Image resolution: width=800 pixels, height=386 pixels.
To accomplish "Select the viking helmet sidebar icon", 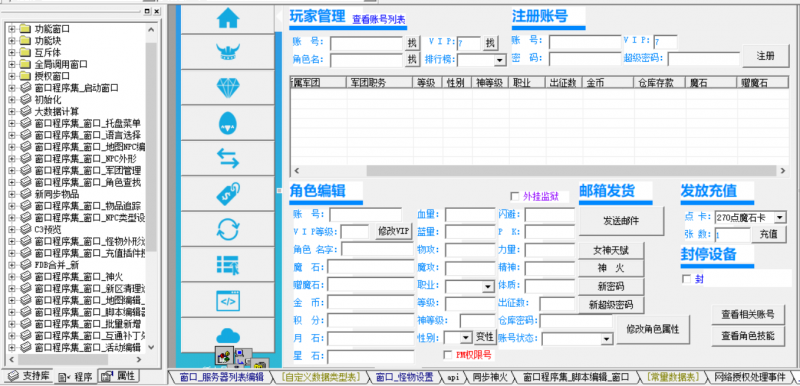I will point(228,52).
